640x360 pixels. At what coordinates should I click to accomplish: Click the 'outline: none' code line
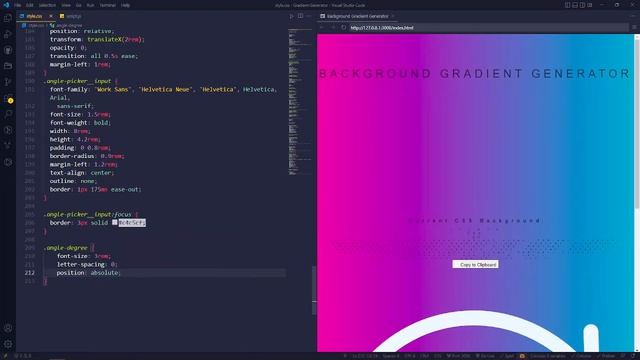point(73,181)
